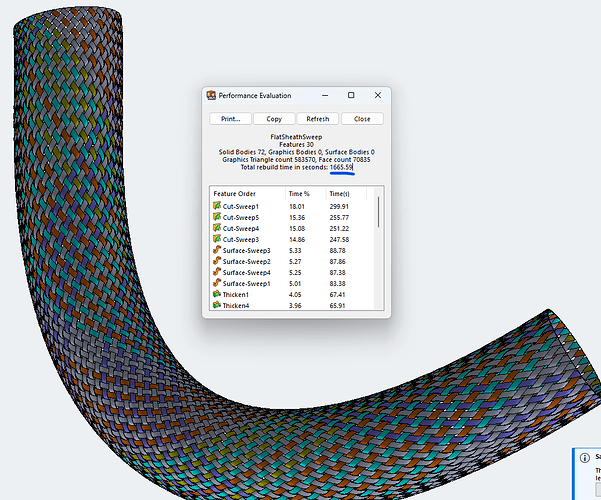Sort by the Feature Order column header

[235, 192]
